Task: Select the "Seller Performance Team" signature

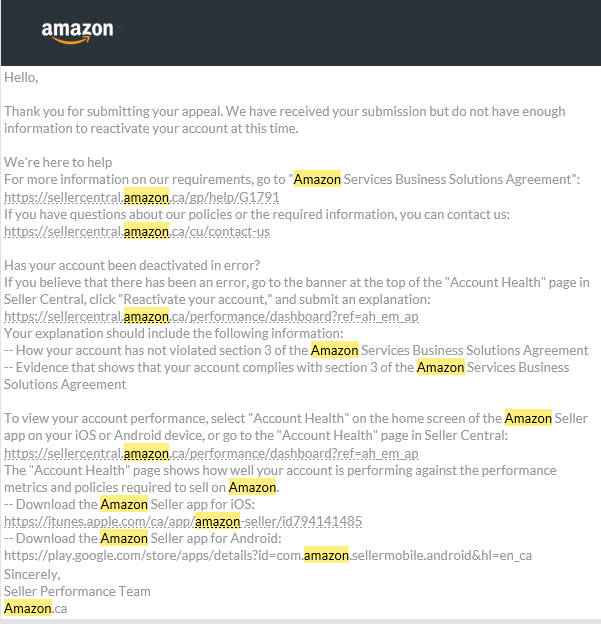Action: coord(77,591)
